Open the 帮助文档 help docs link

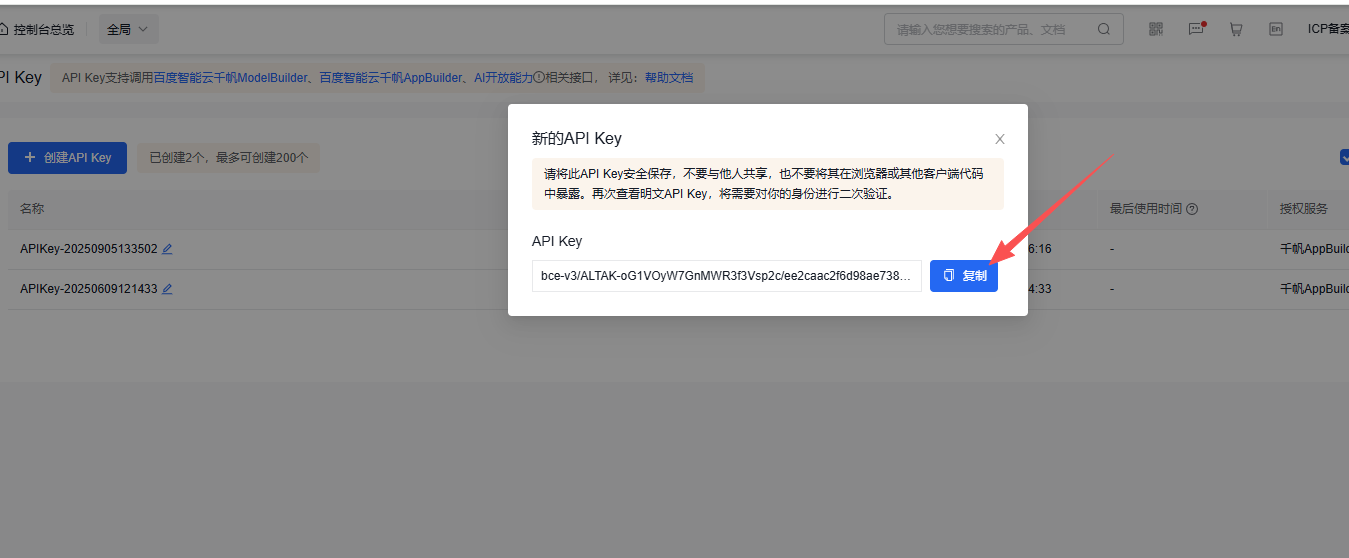(668, 77)
